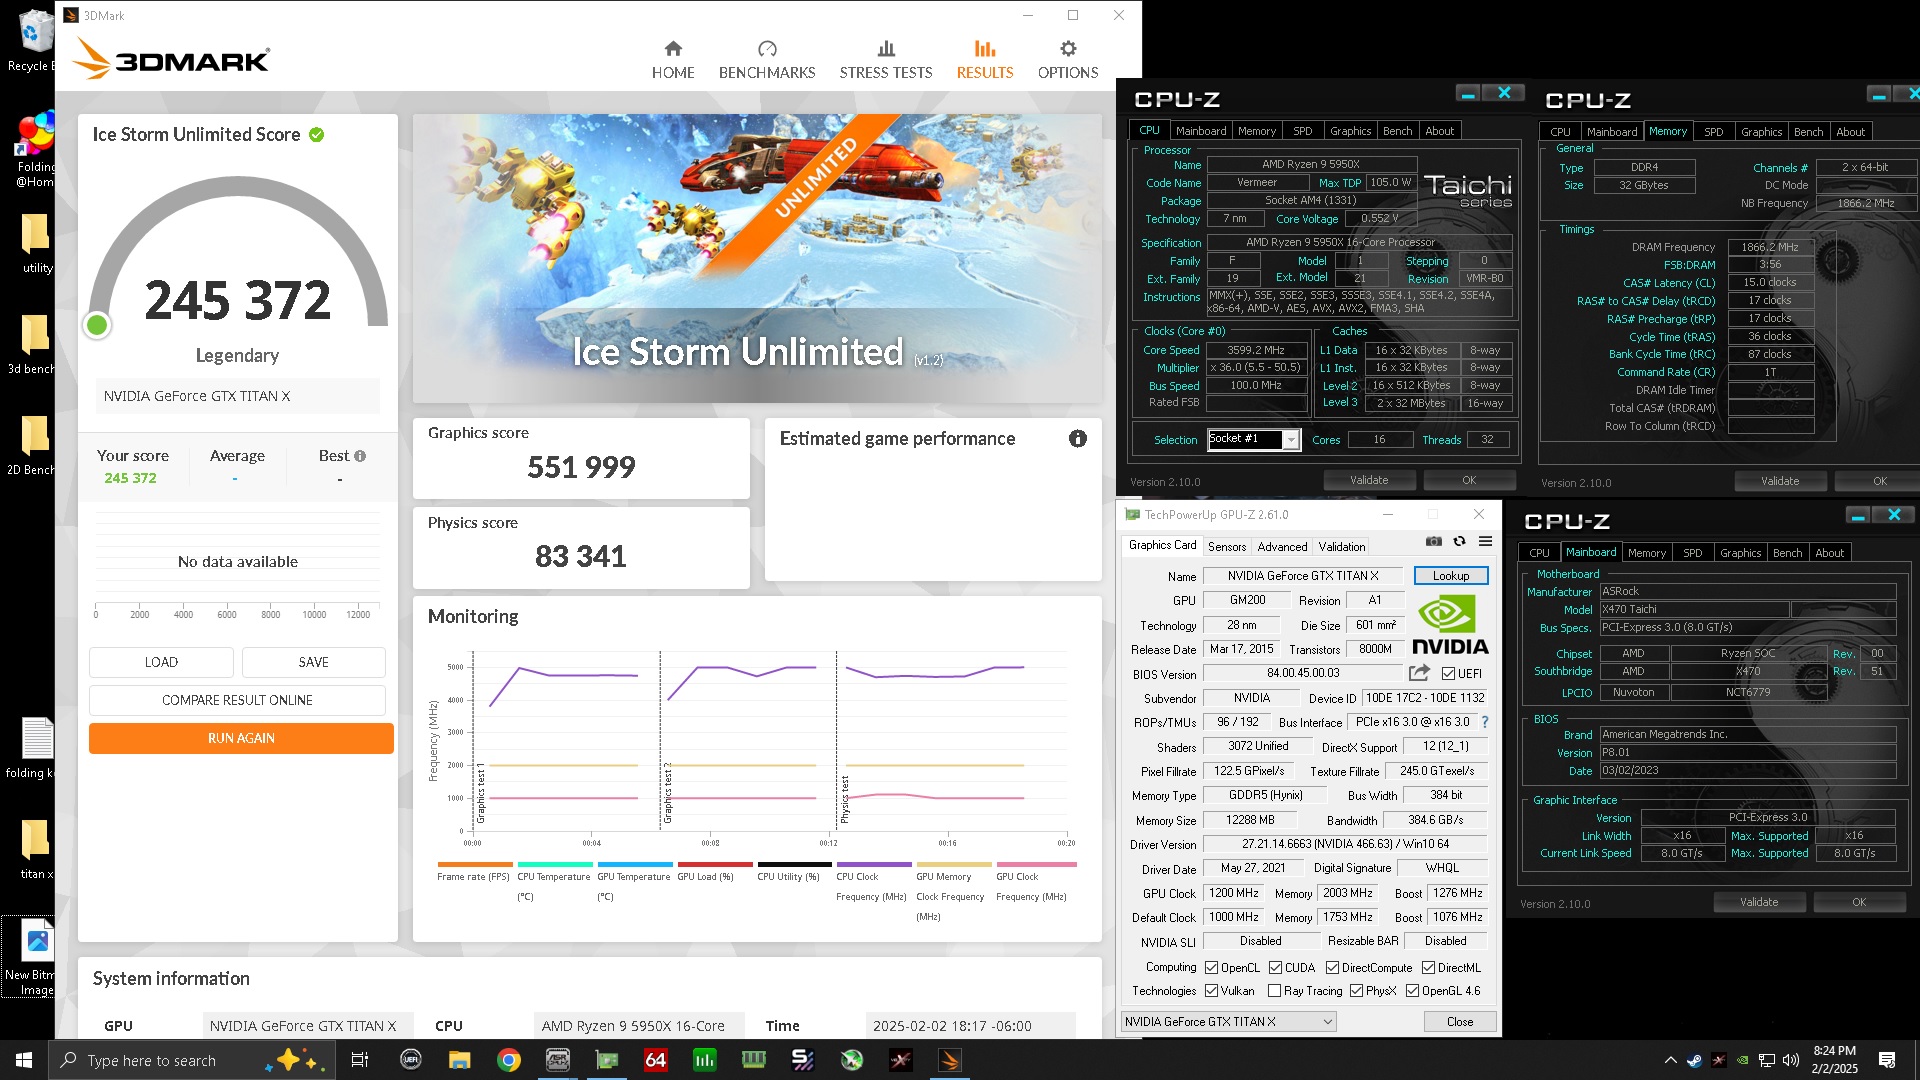Toggle the UEFI checkbox in GPU-Z
1920x1080 pixels.
tap(1448, 674)
